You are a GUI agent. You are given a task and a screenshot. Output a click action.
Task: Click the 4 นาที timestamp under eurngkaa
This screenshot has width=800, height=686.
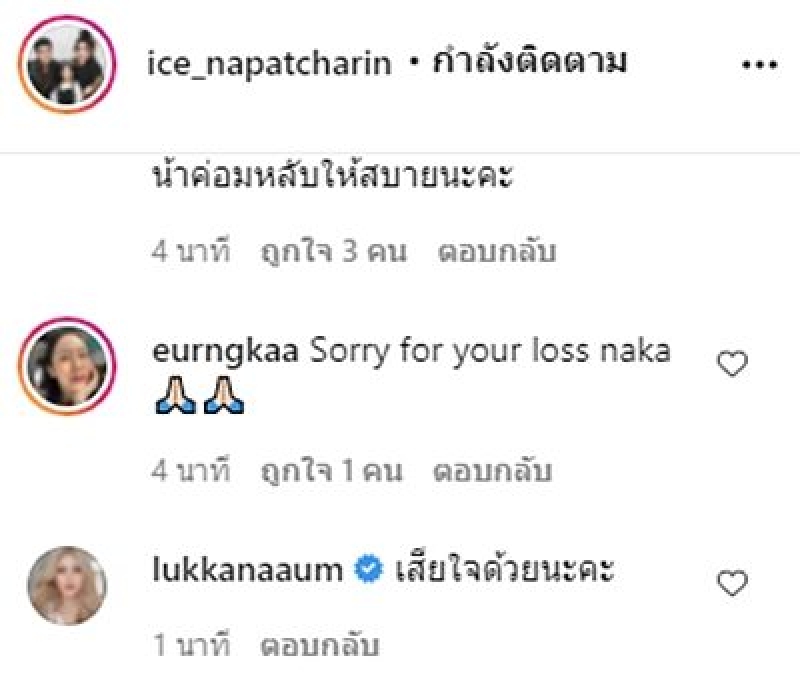pos(191,470)
